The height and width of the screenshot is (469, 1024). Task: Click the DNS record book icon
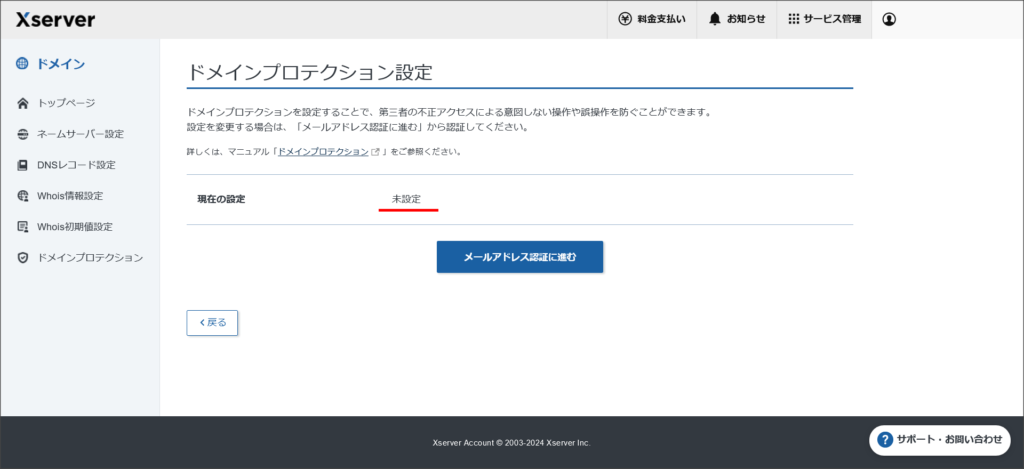pyautogui.click(x=23, y=165)
